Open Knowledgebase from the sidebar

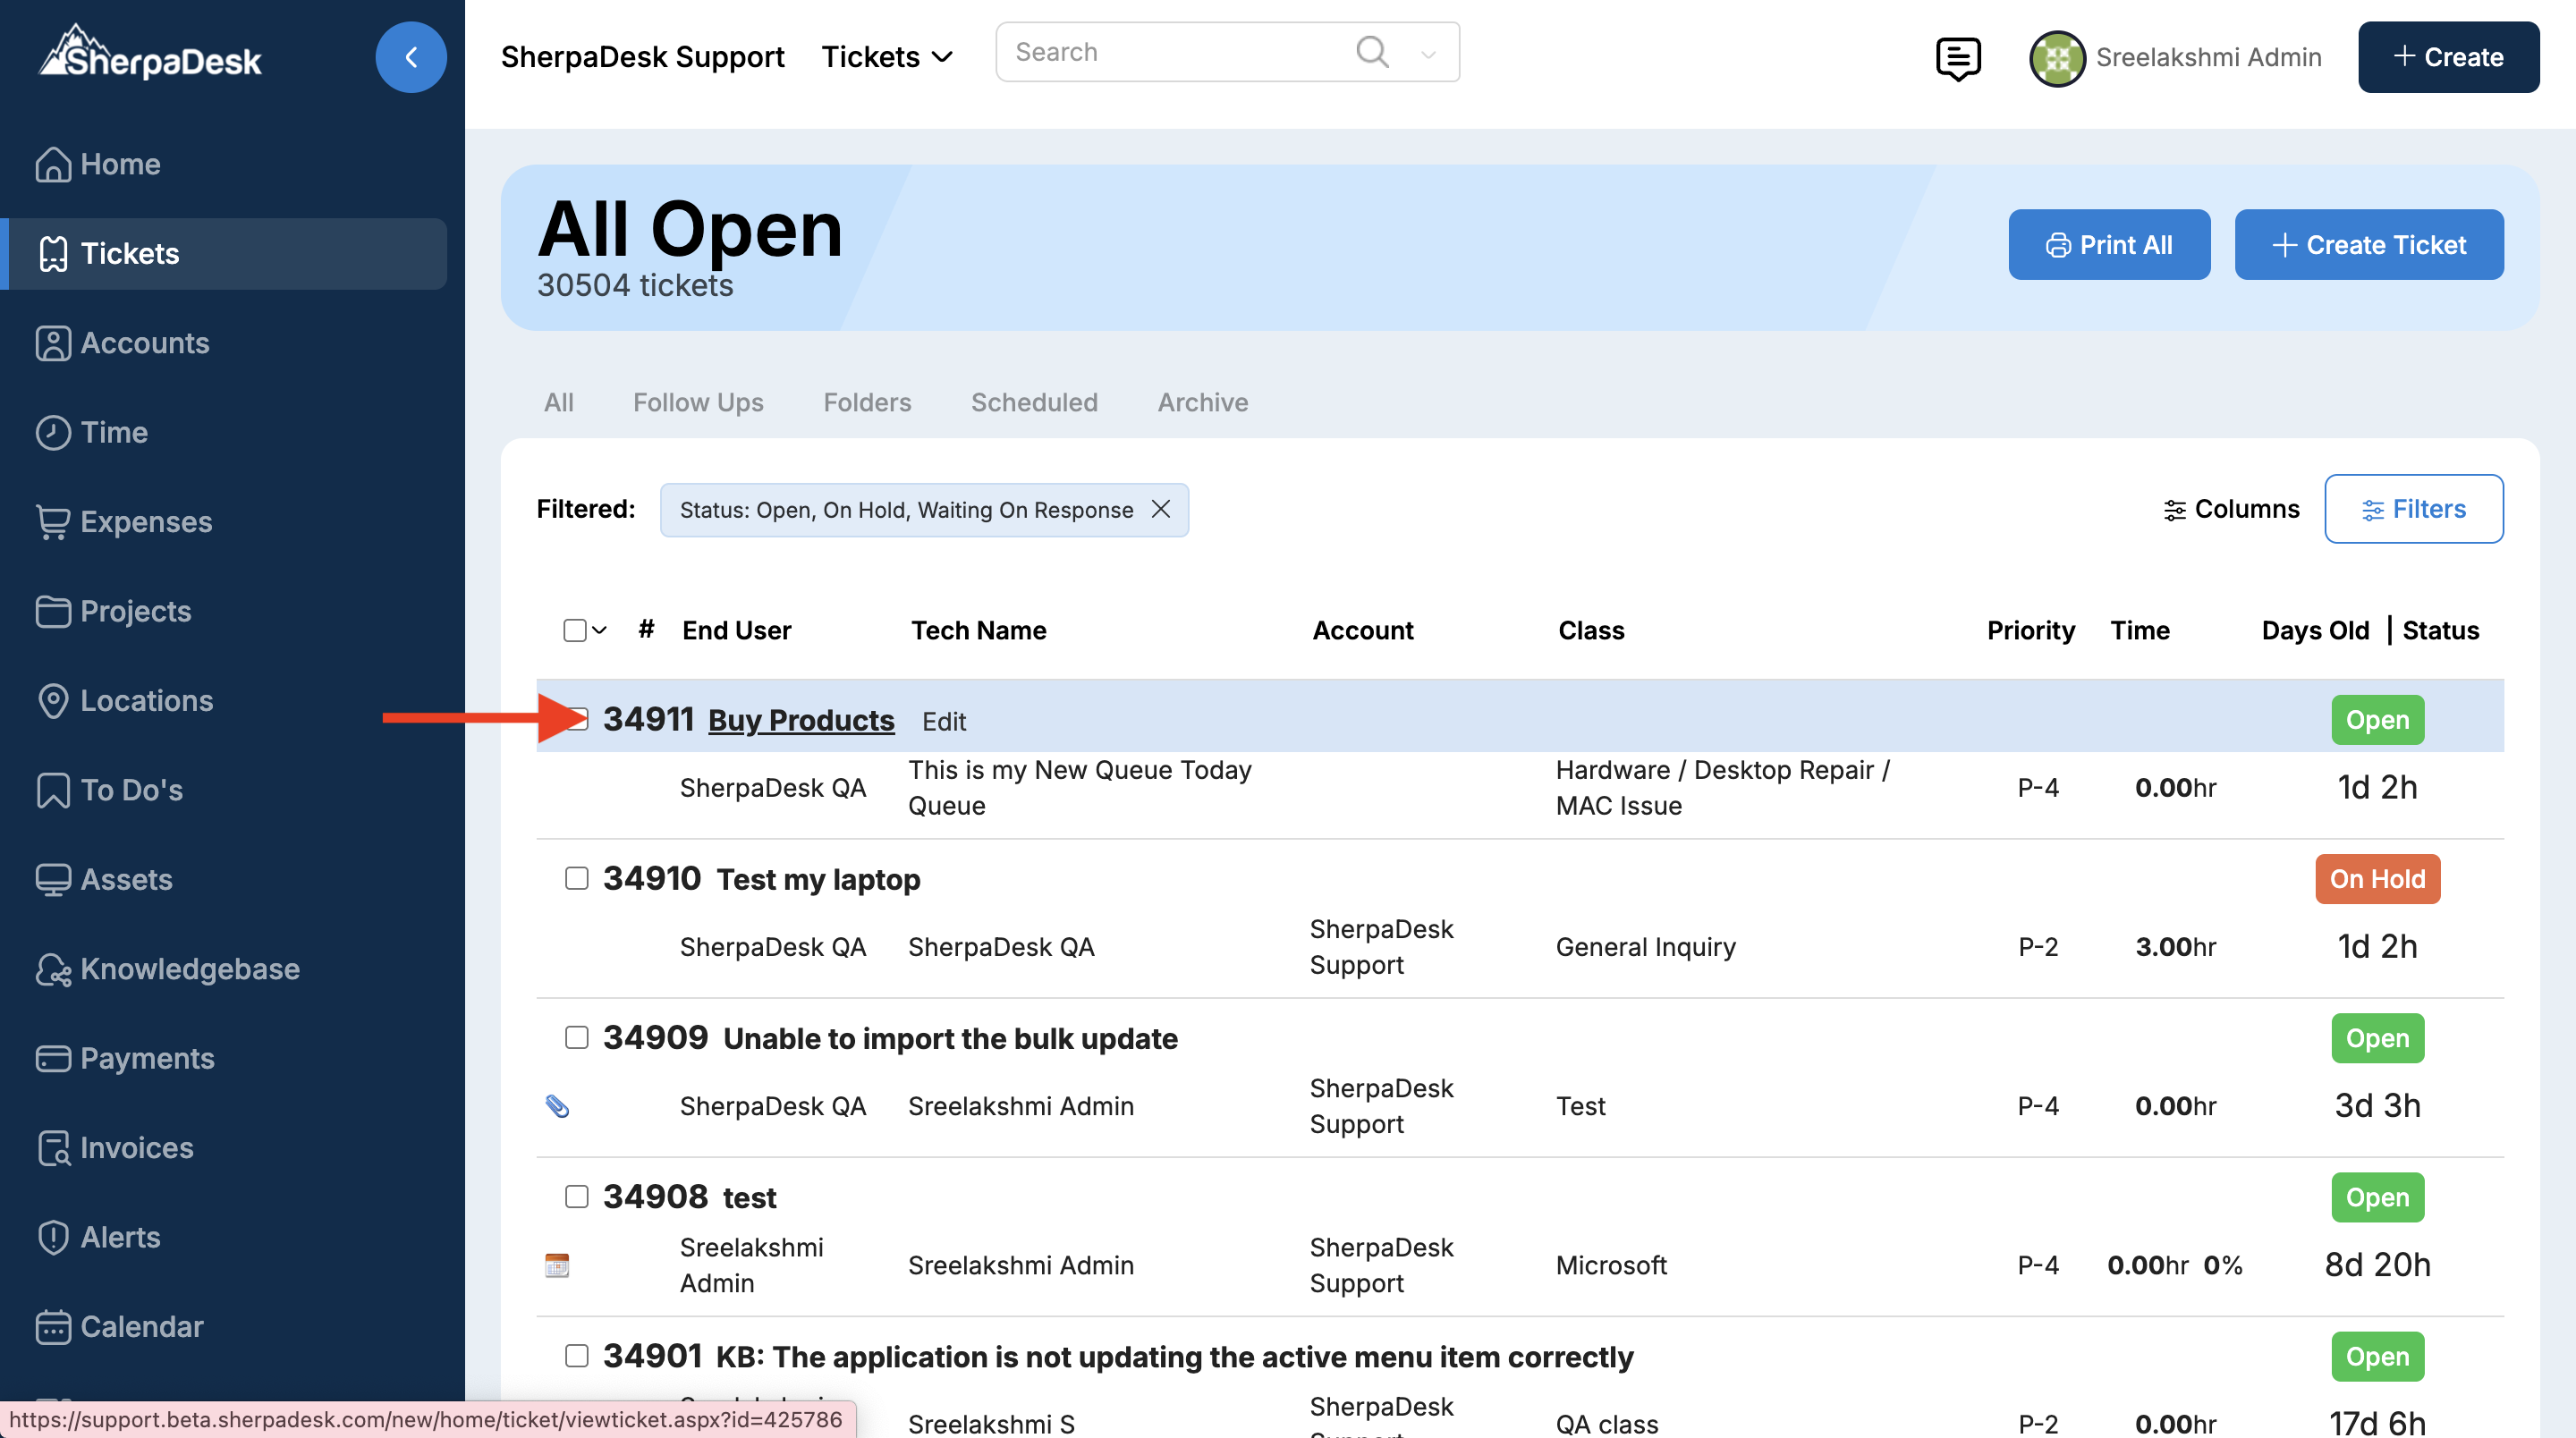click(189, 968)
